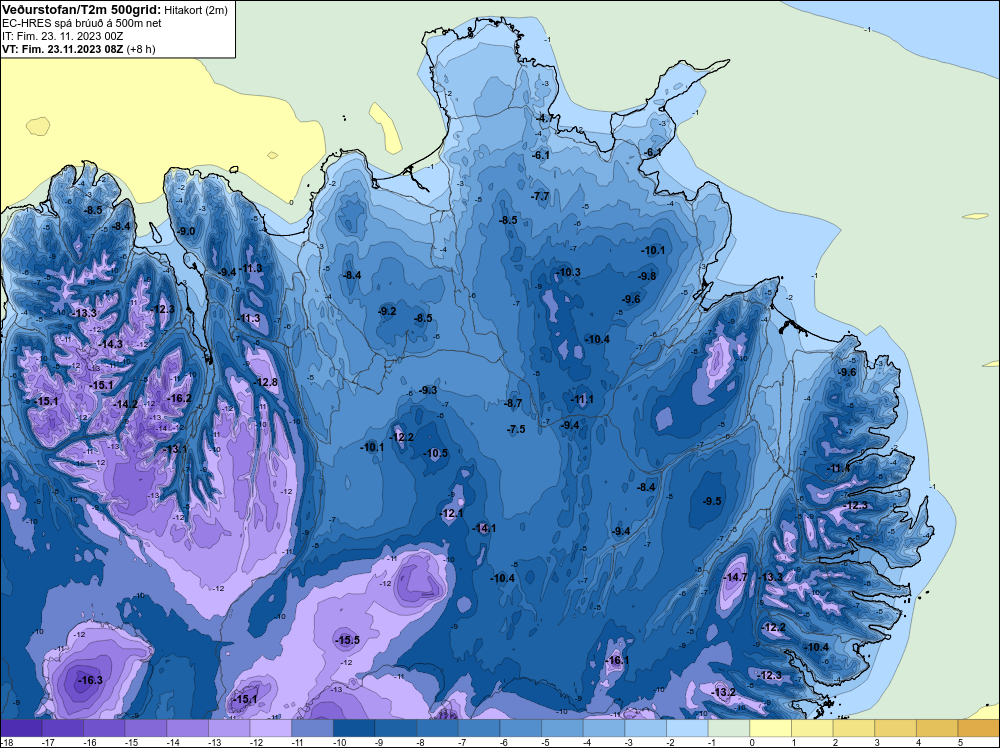The width and height of the screenshot is (1000, 748).
Task: Click the -16.1 temperature label
Action: coord(617,660)
